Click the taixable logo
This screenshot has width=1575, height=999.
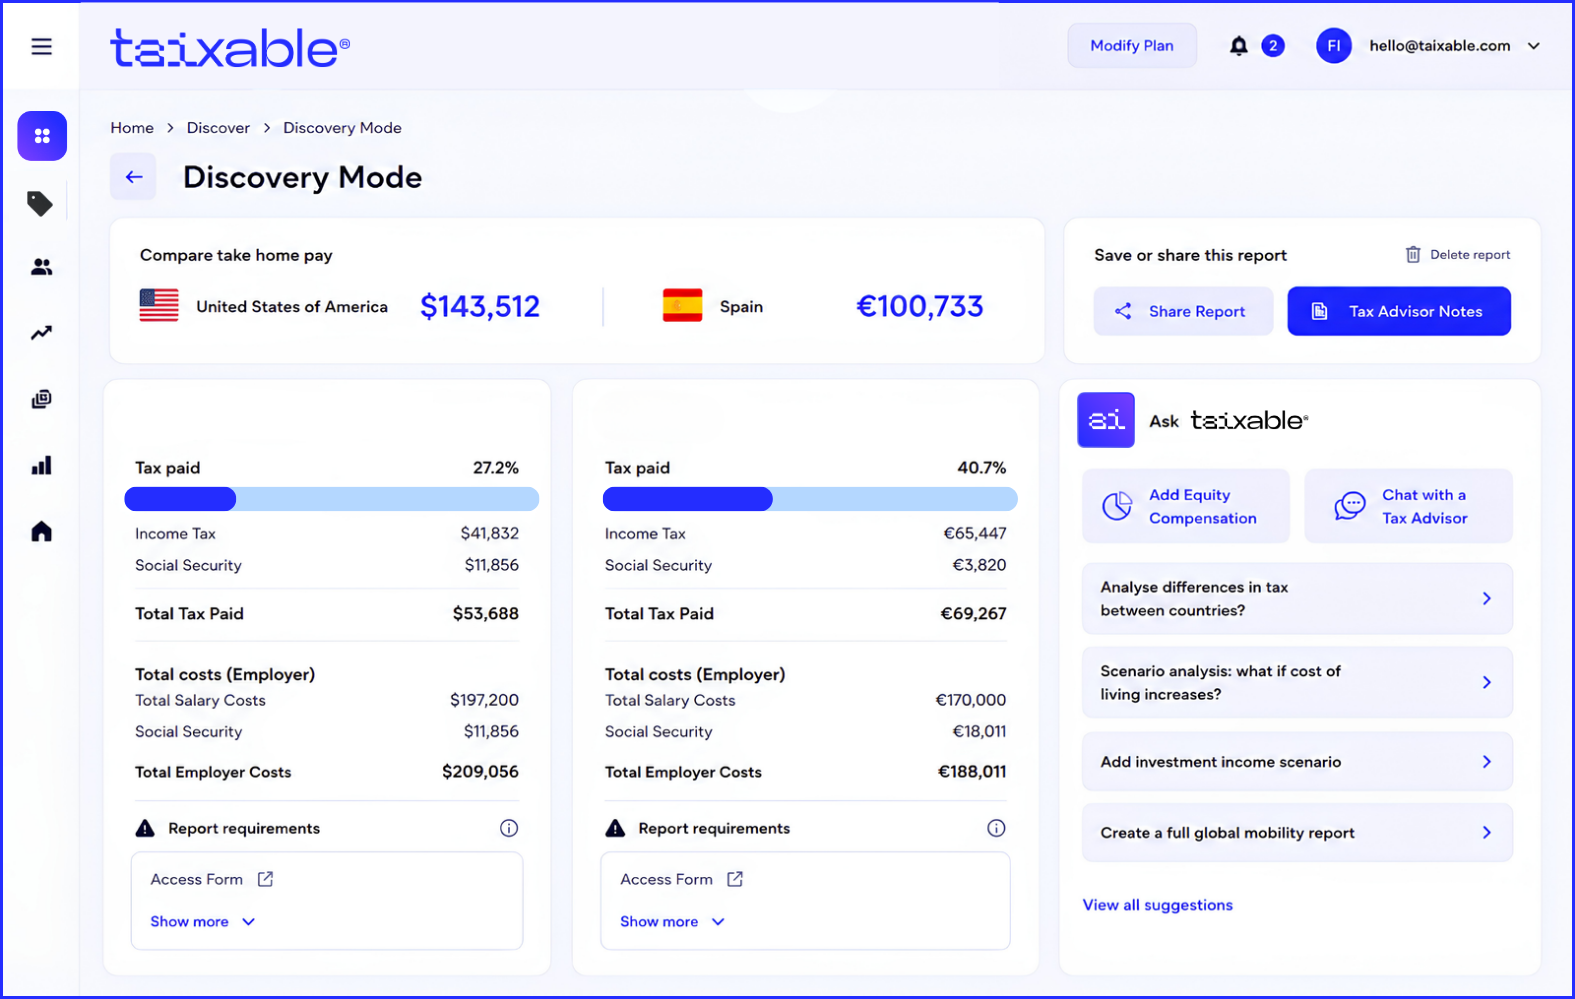(x=230, y=47)
